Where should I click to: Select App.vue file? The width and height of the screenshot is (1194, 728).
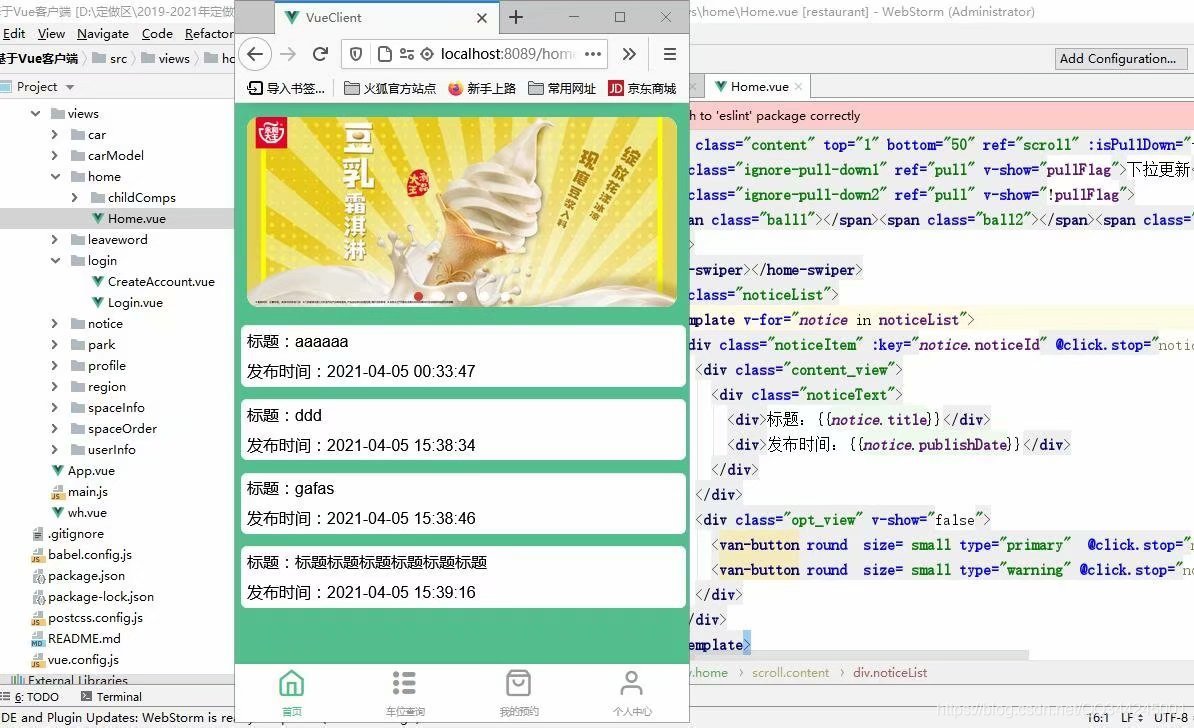click(83, 471)
